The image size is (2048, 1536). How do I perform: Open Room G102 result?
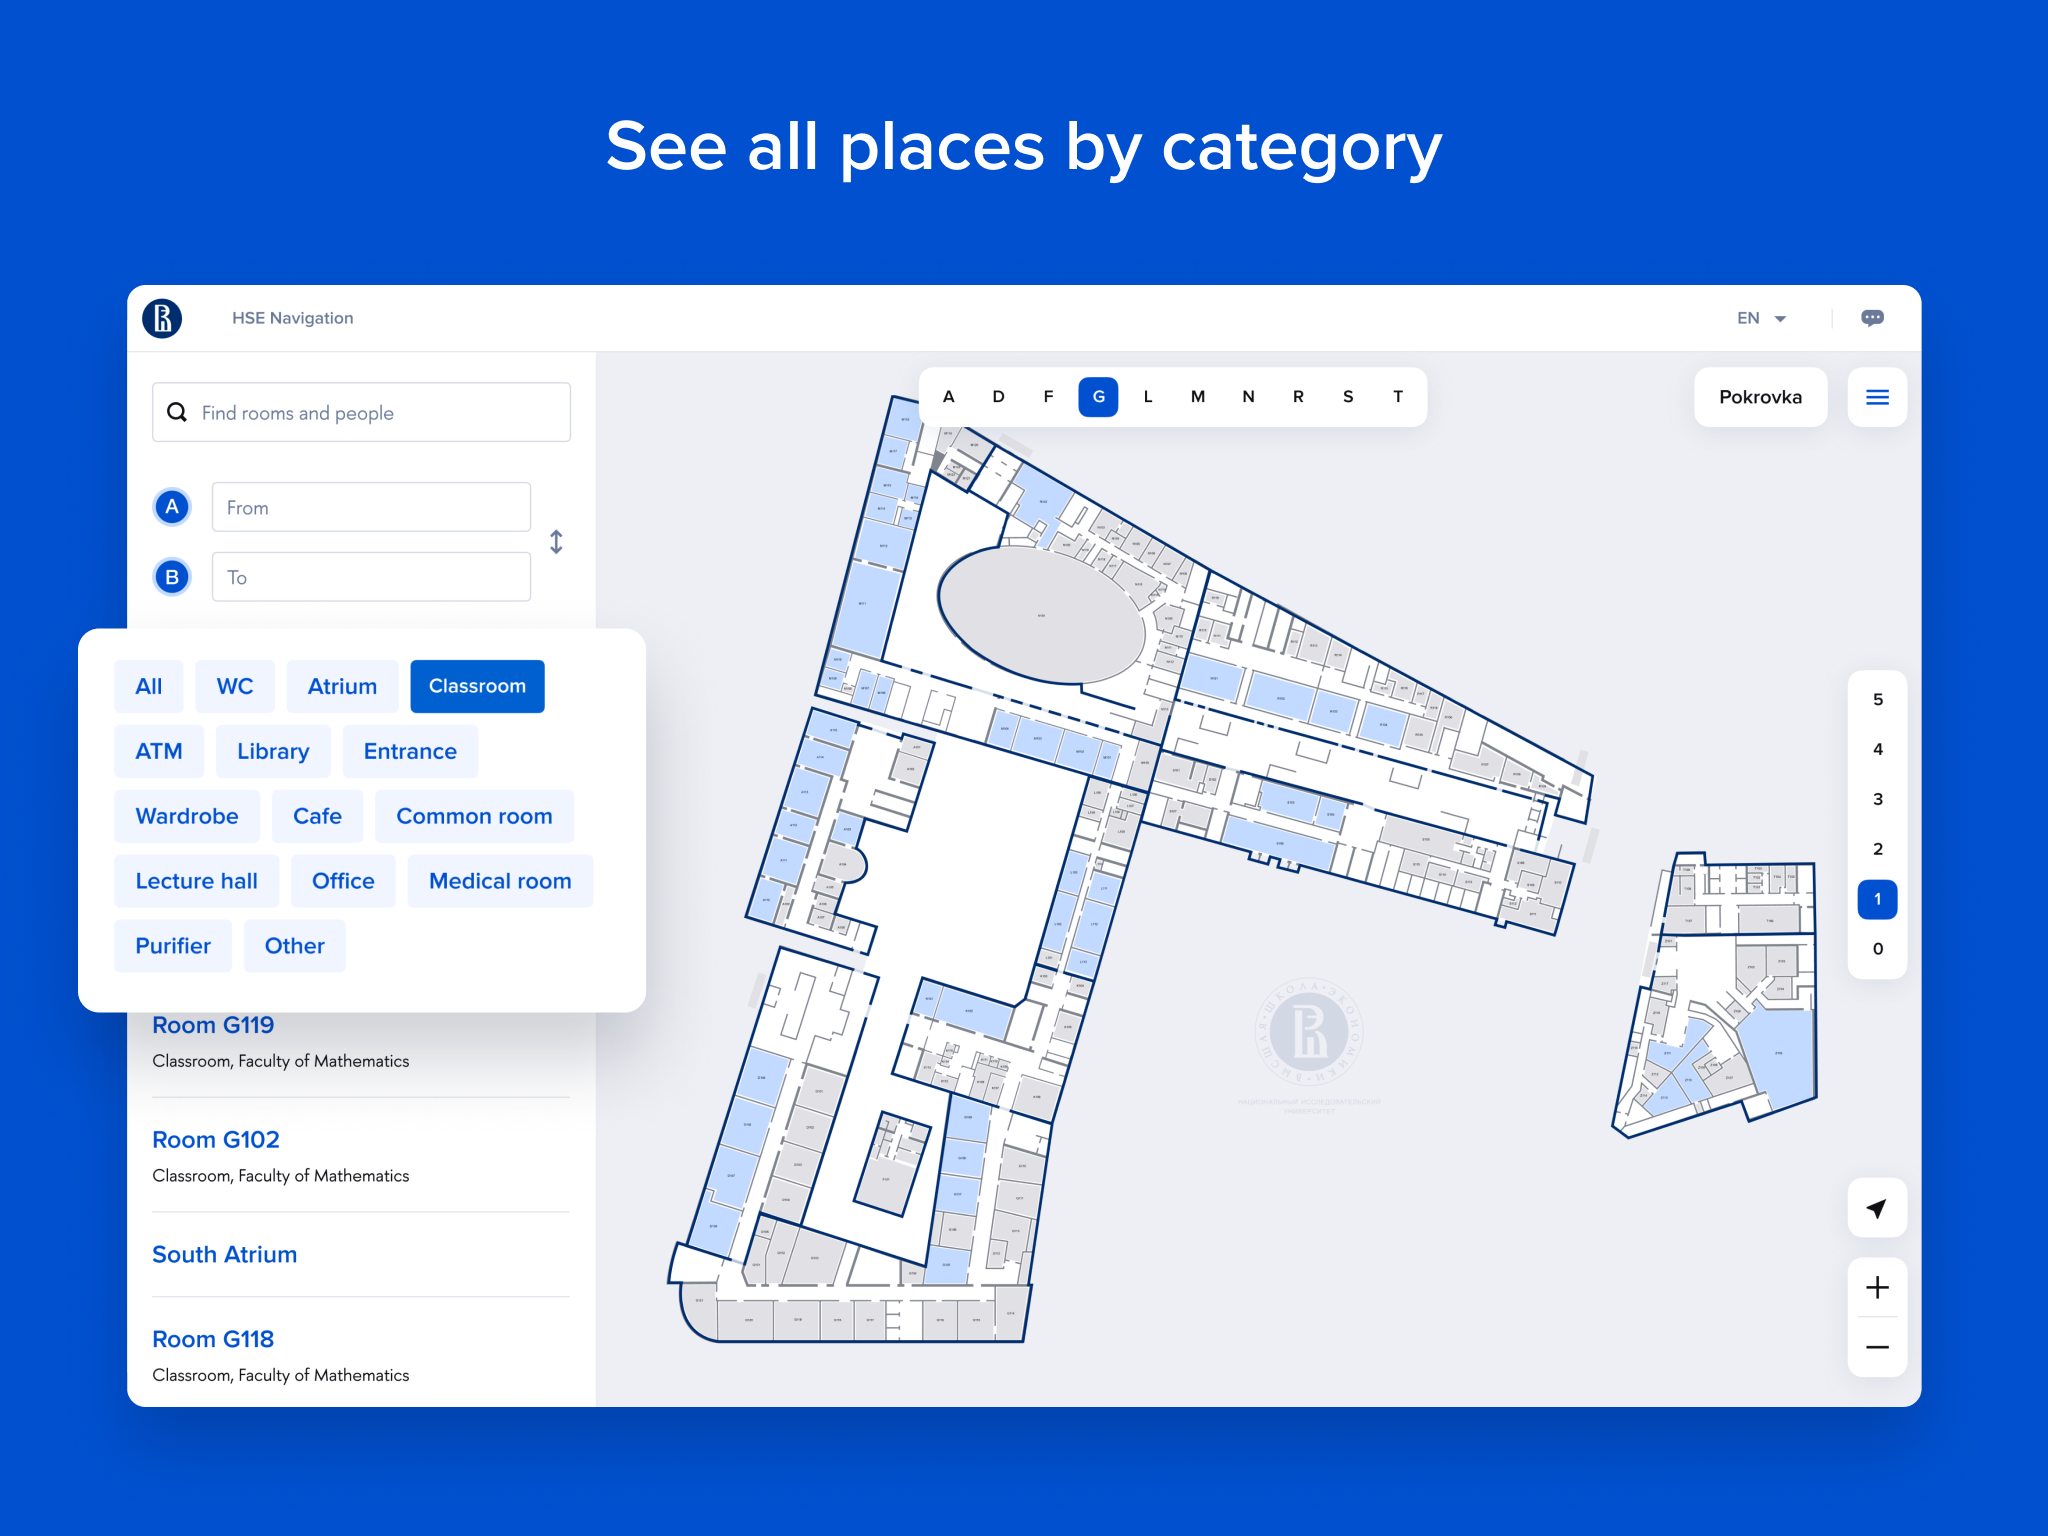216,1140
